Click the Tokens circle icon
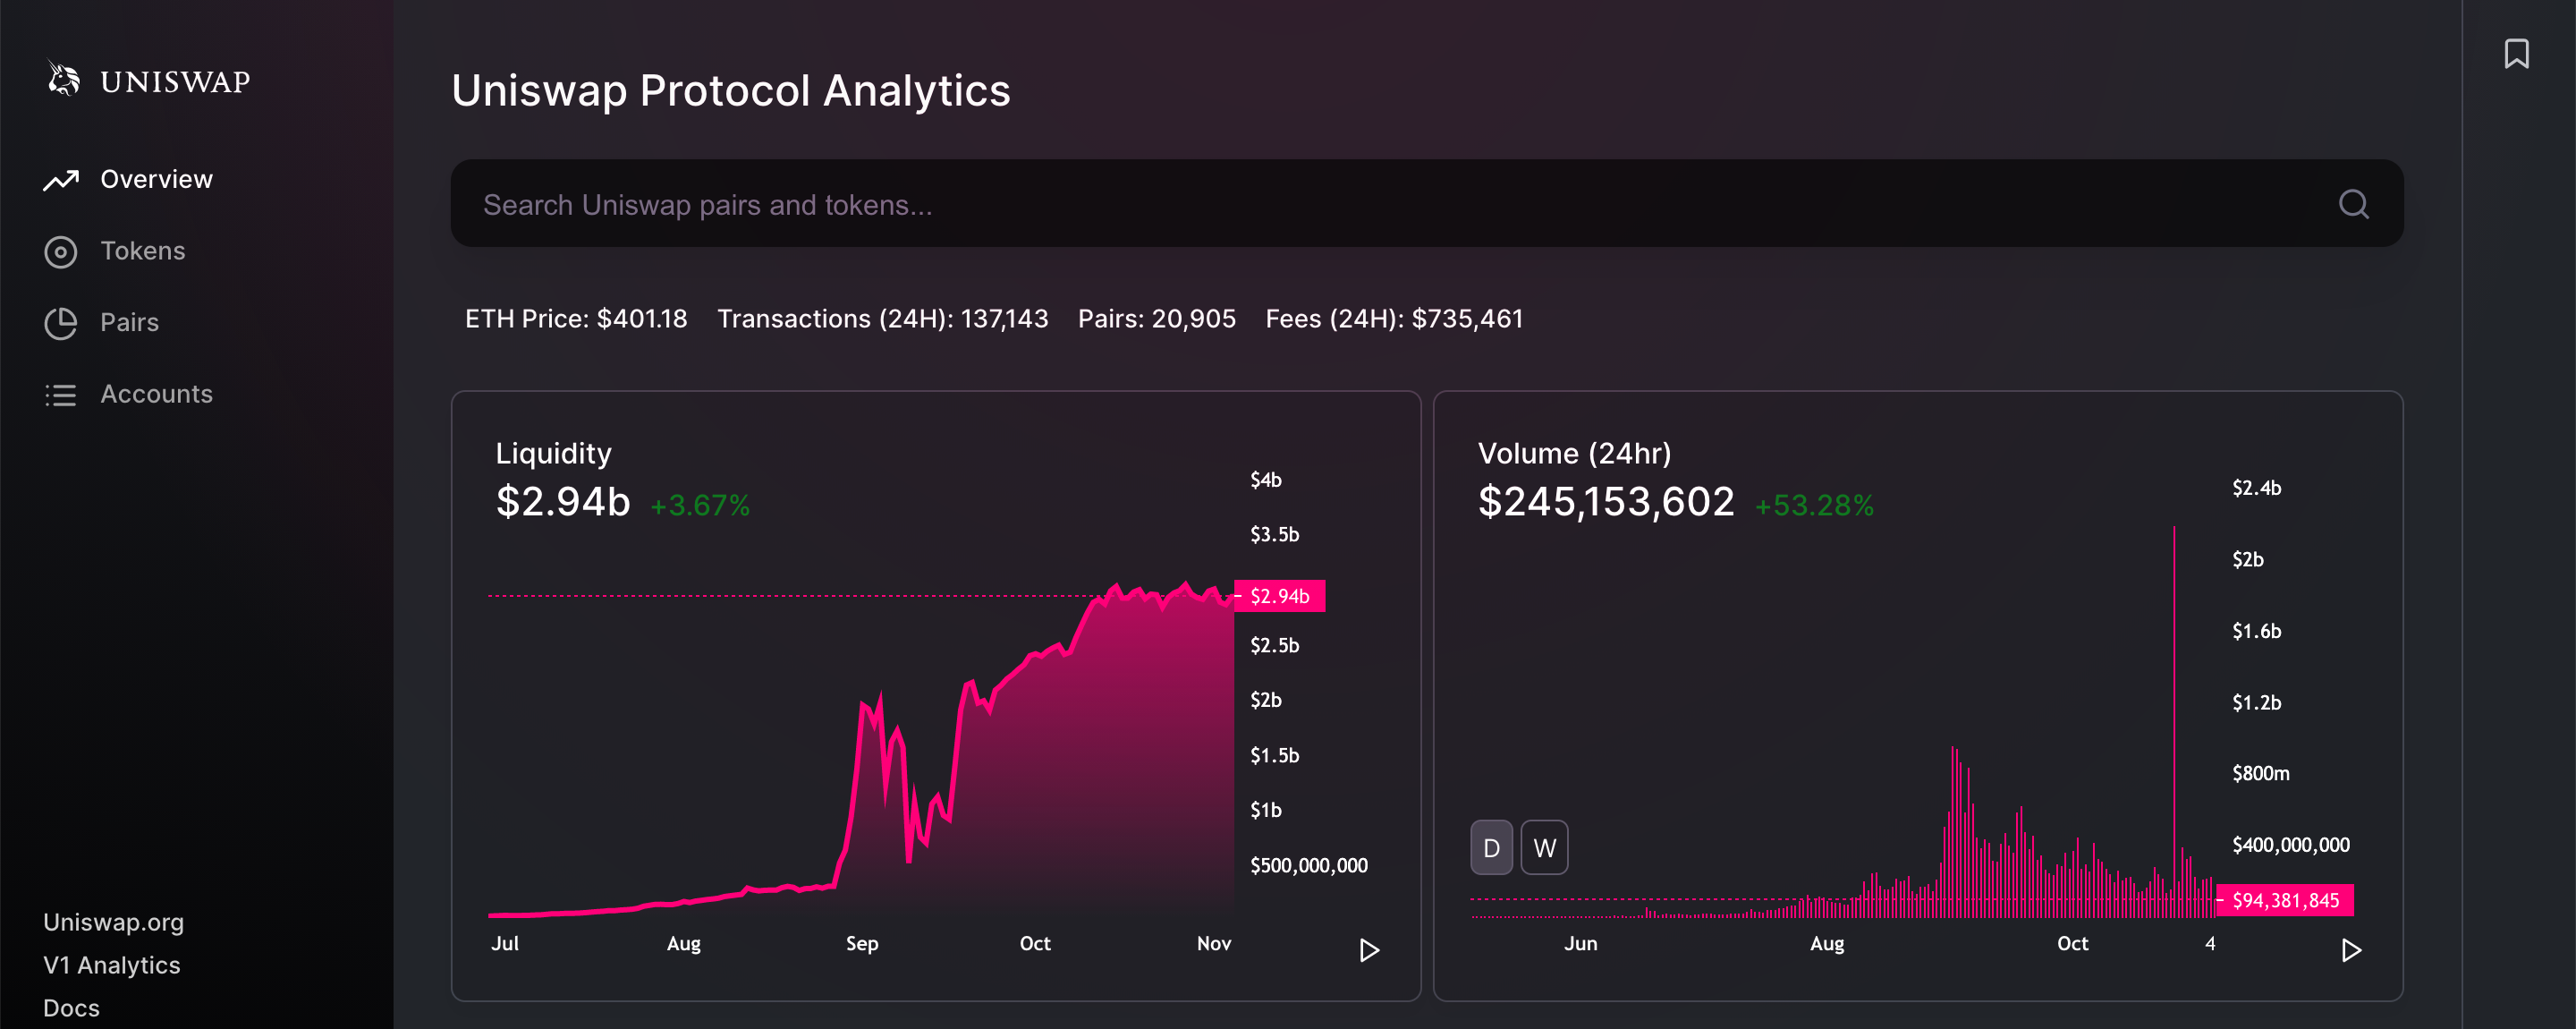2576x1029 pixels. click(x=61, y=252)
